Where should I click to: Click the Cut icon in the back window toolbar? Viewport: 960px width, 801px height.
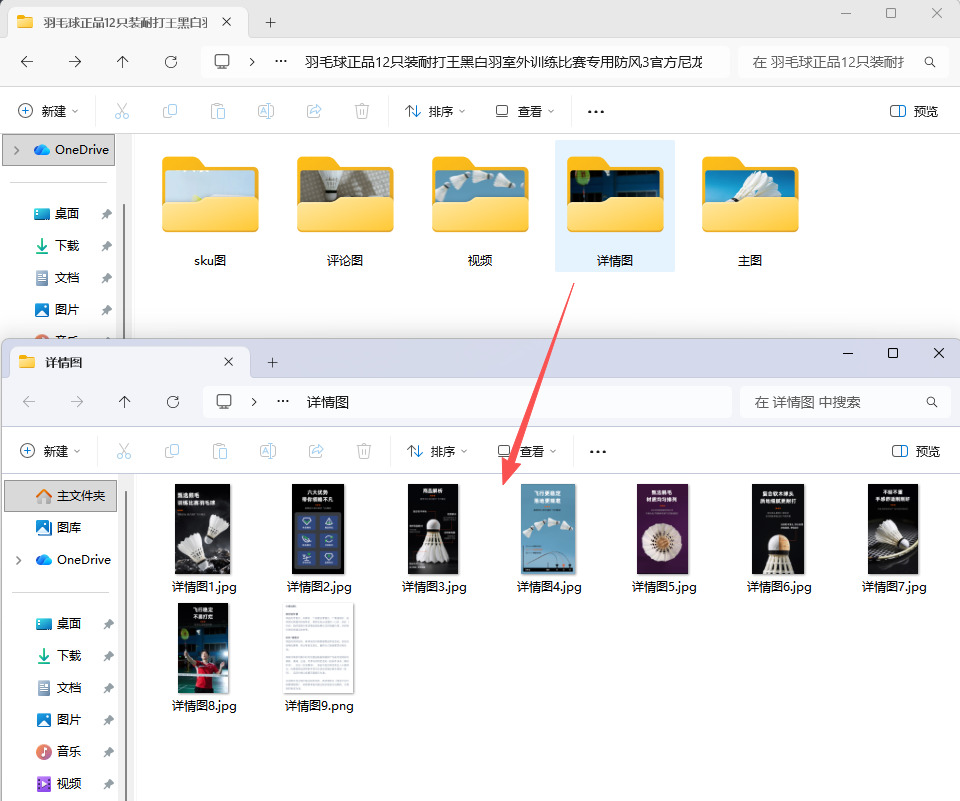[x=122, y=111]
